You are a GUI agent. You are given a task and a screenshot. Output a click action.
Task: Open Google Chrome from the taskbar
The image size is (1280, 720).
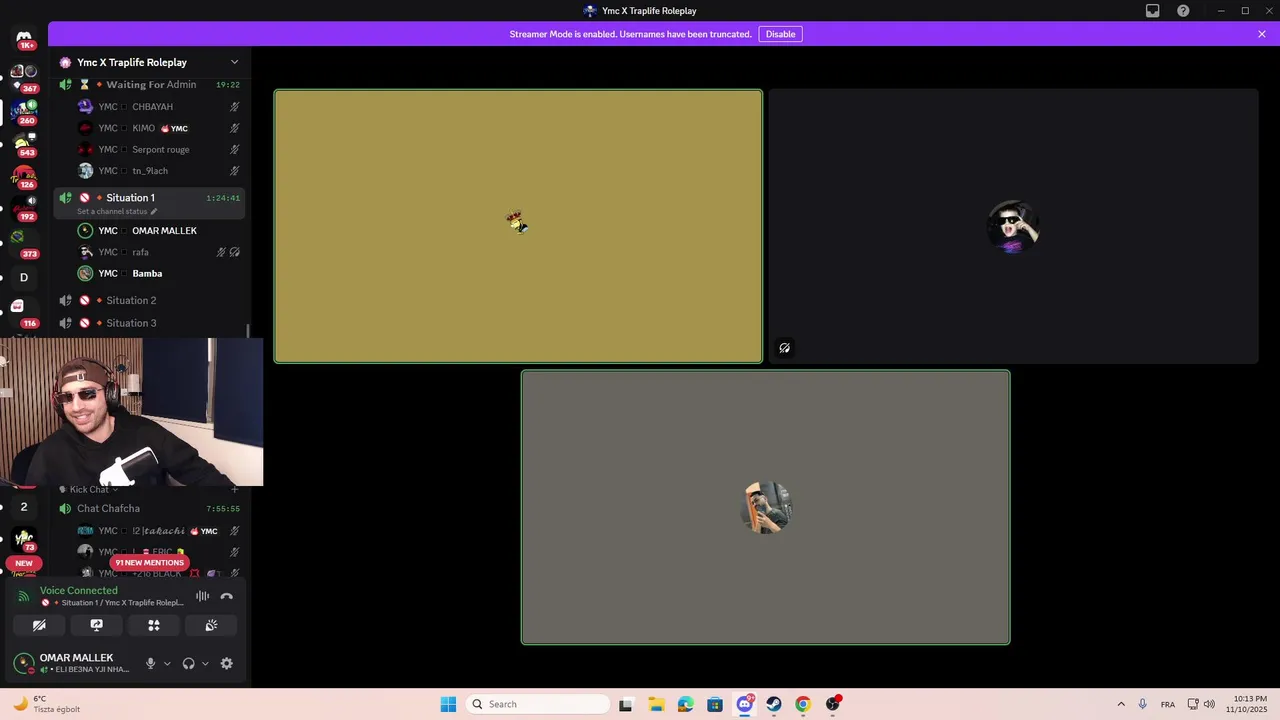tap(803, 704)
